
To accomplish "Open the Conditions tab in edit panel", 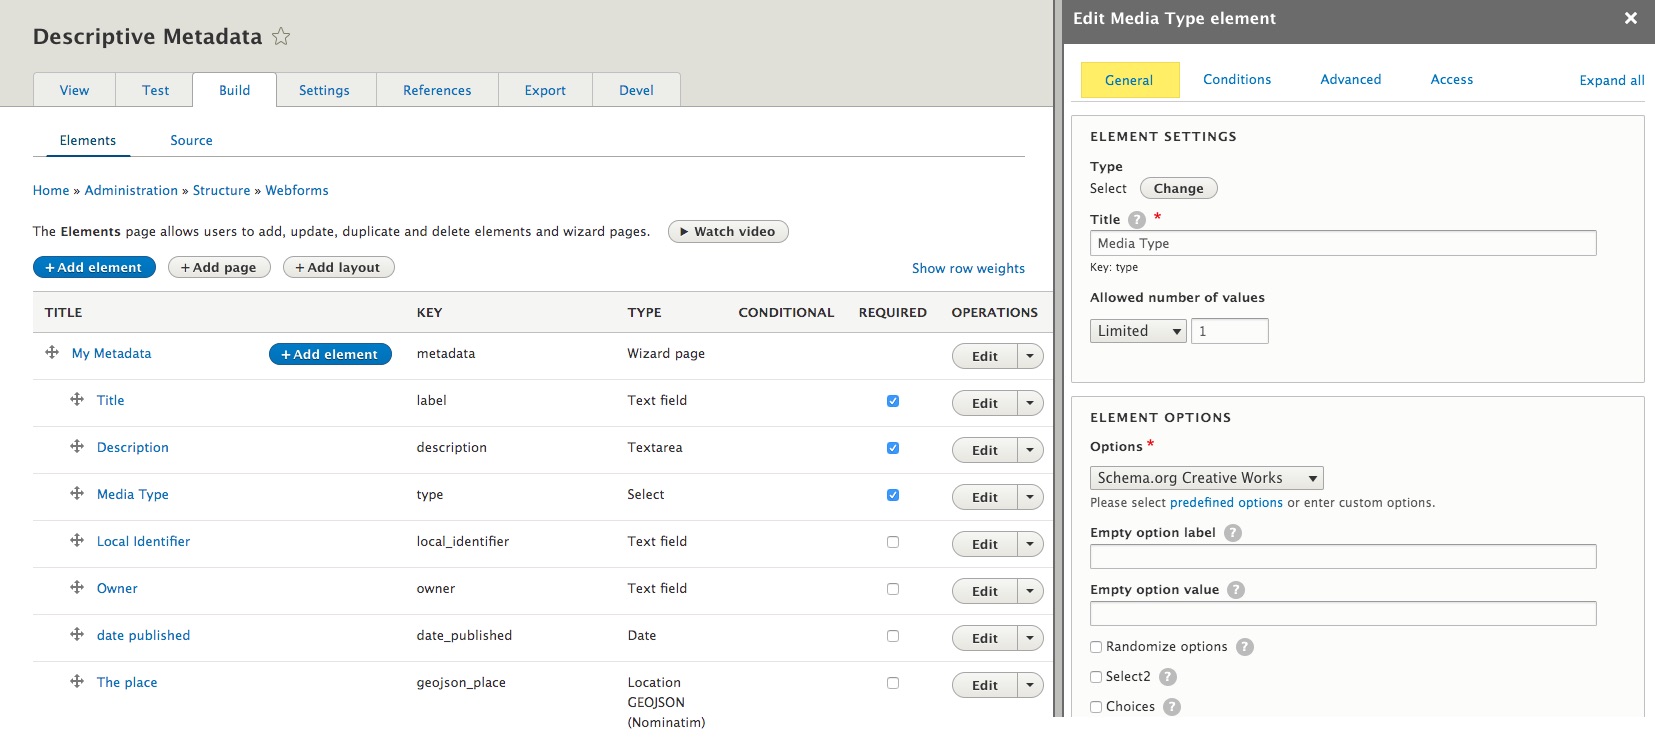I will tap(1237, 80).
